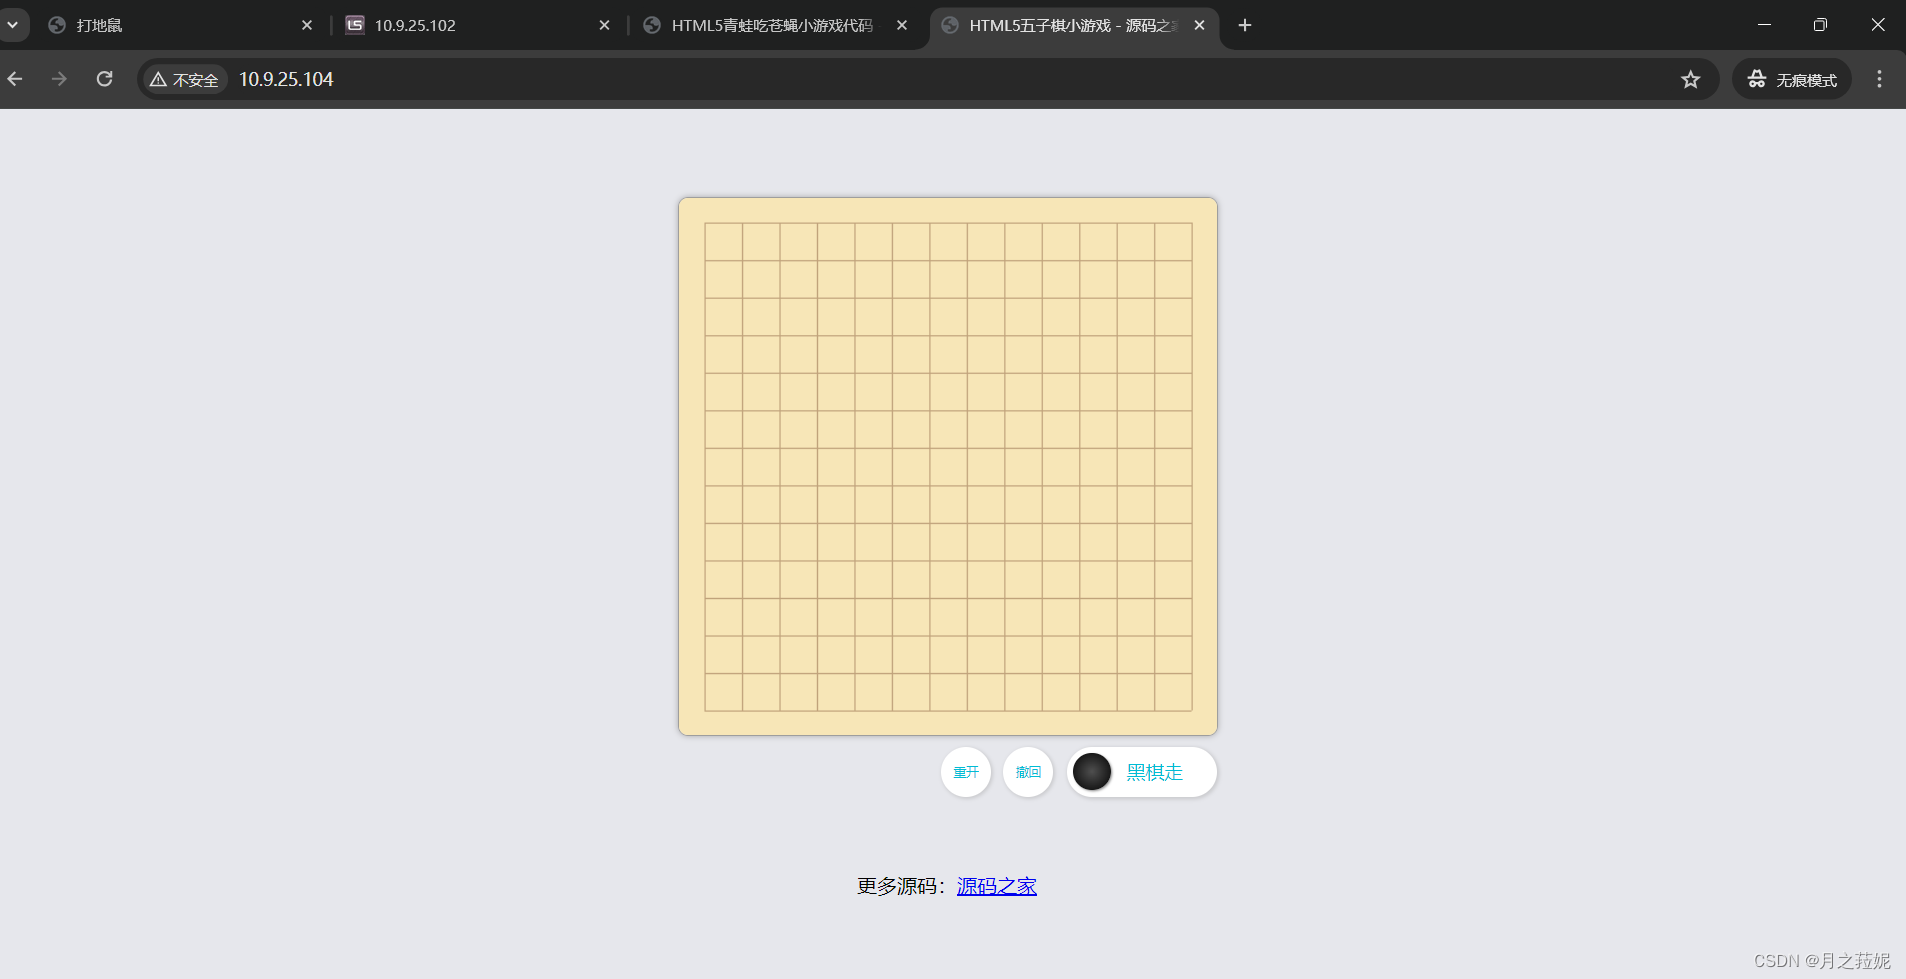Place a stone on the gomoku board center
Viewport: 1906px width, 979px height.
click(x=948, y=467)
